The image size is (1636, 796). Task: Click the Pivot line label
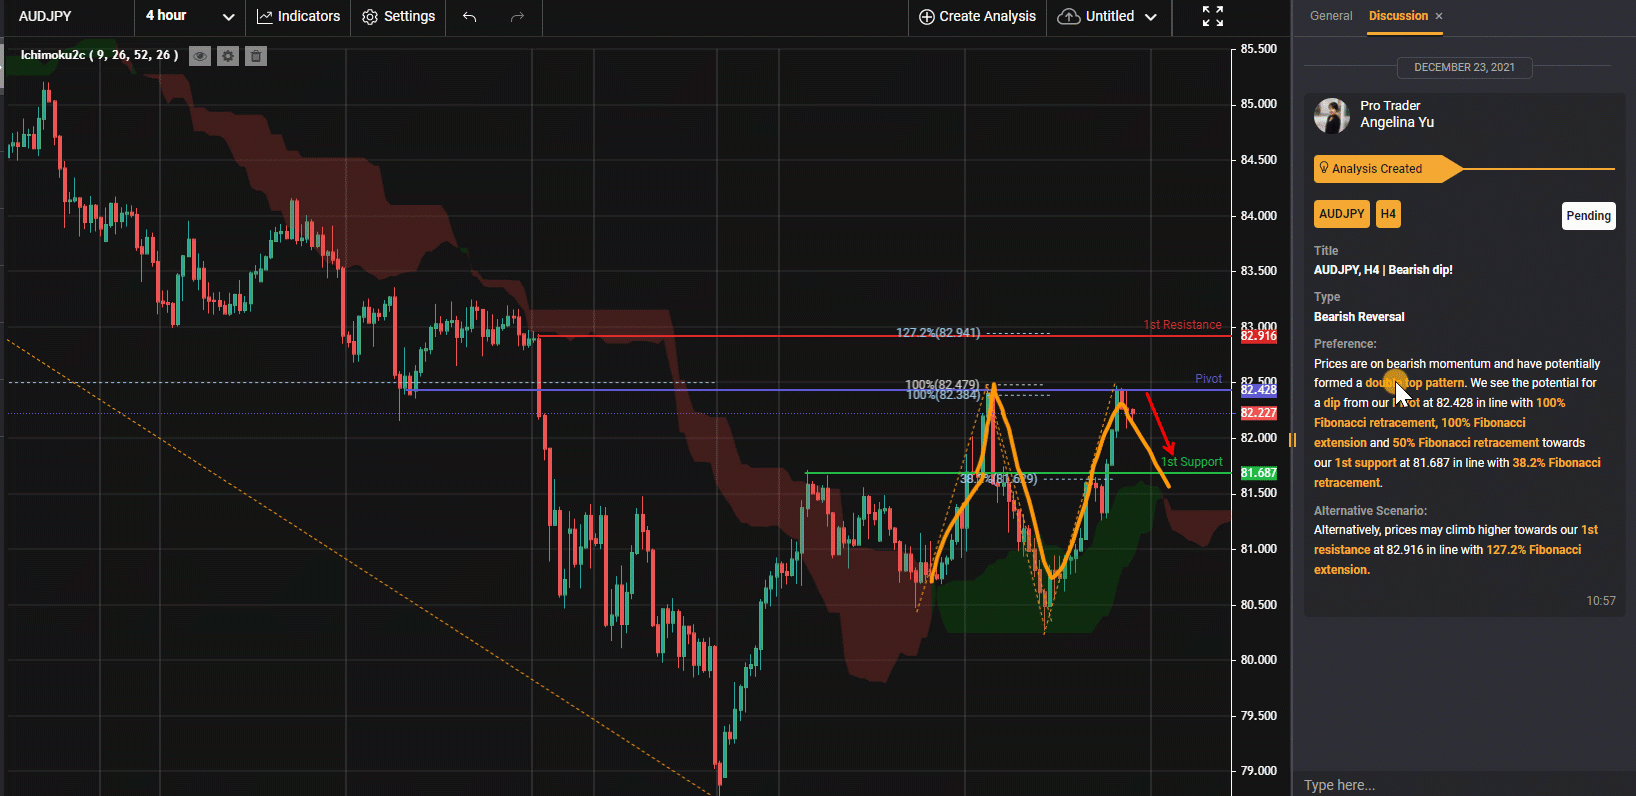1208,379
